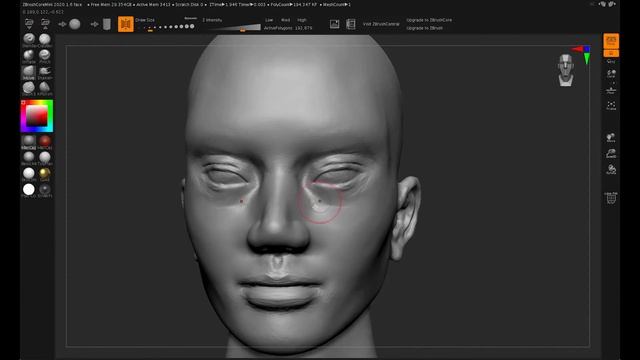Toggle small orange button beneath Persp
The image size is (640, 360).
(611, 53)
